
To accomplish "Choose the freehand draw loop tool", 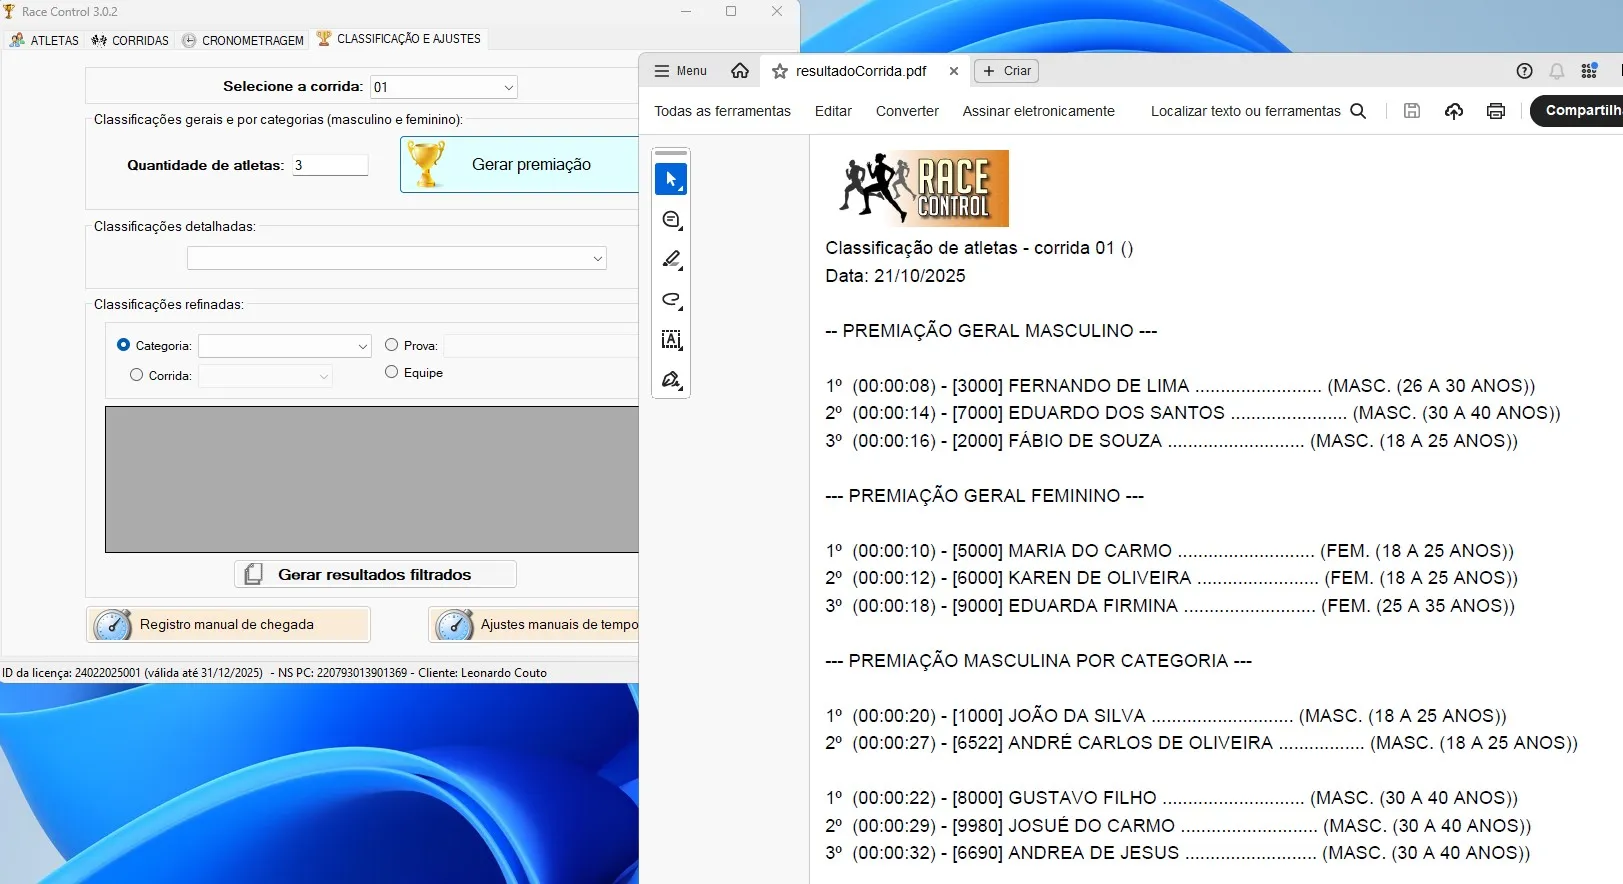I will click(x=671, y=300).
